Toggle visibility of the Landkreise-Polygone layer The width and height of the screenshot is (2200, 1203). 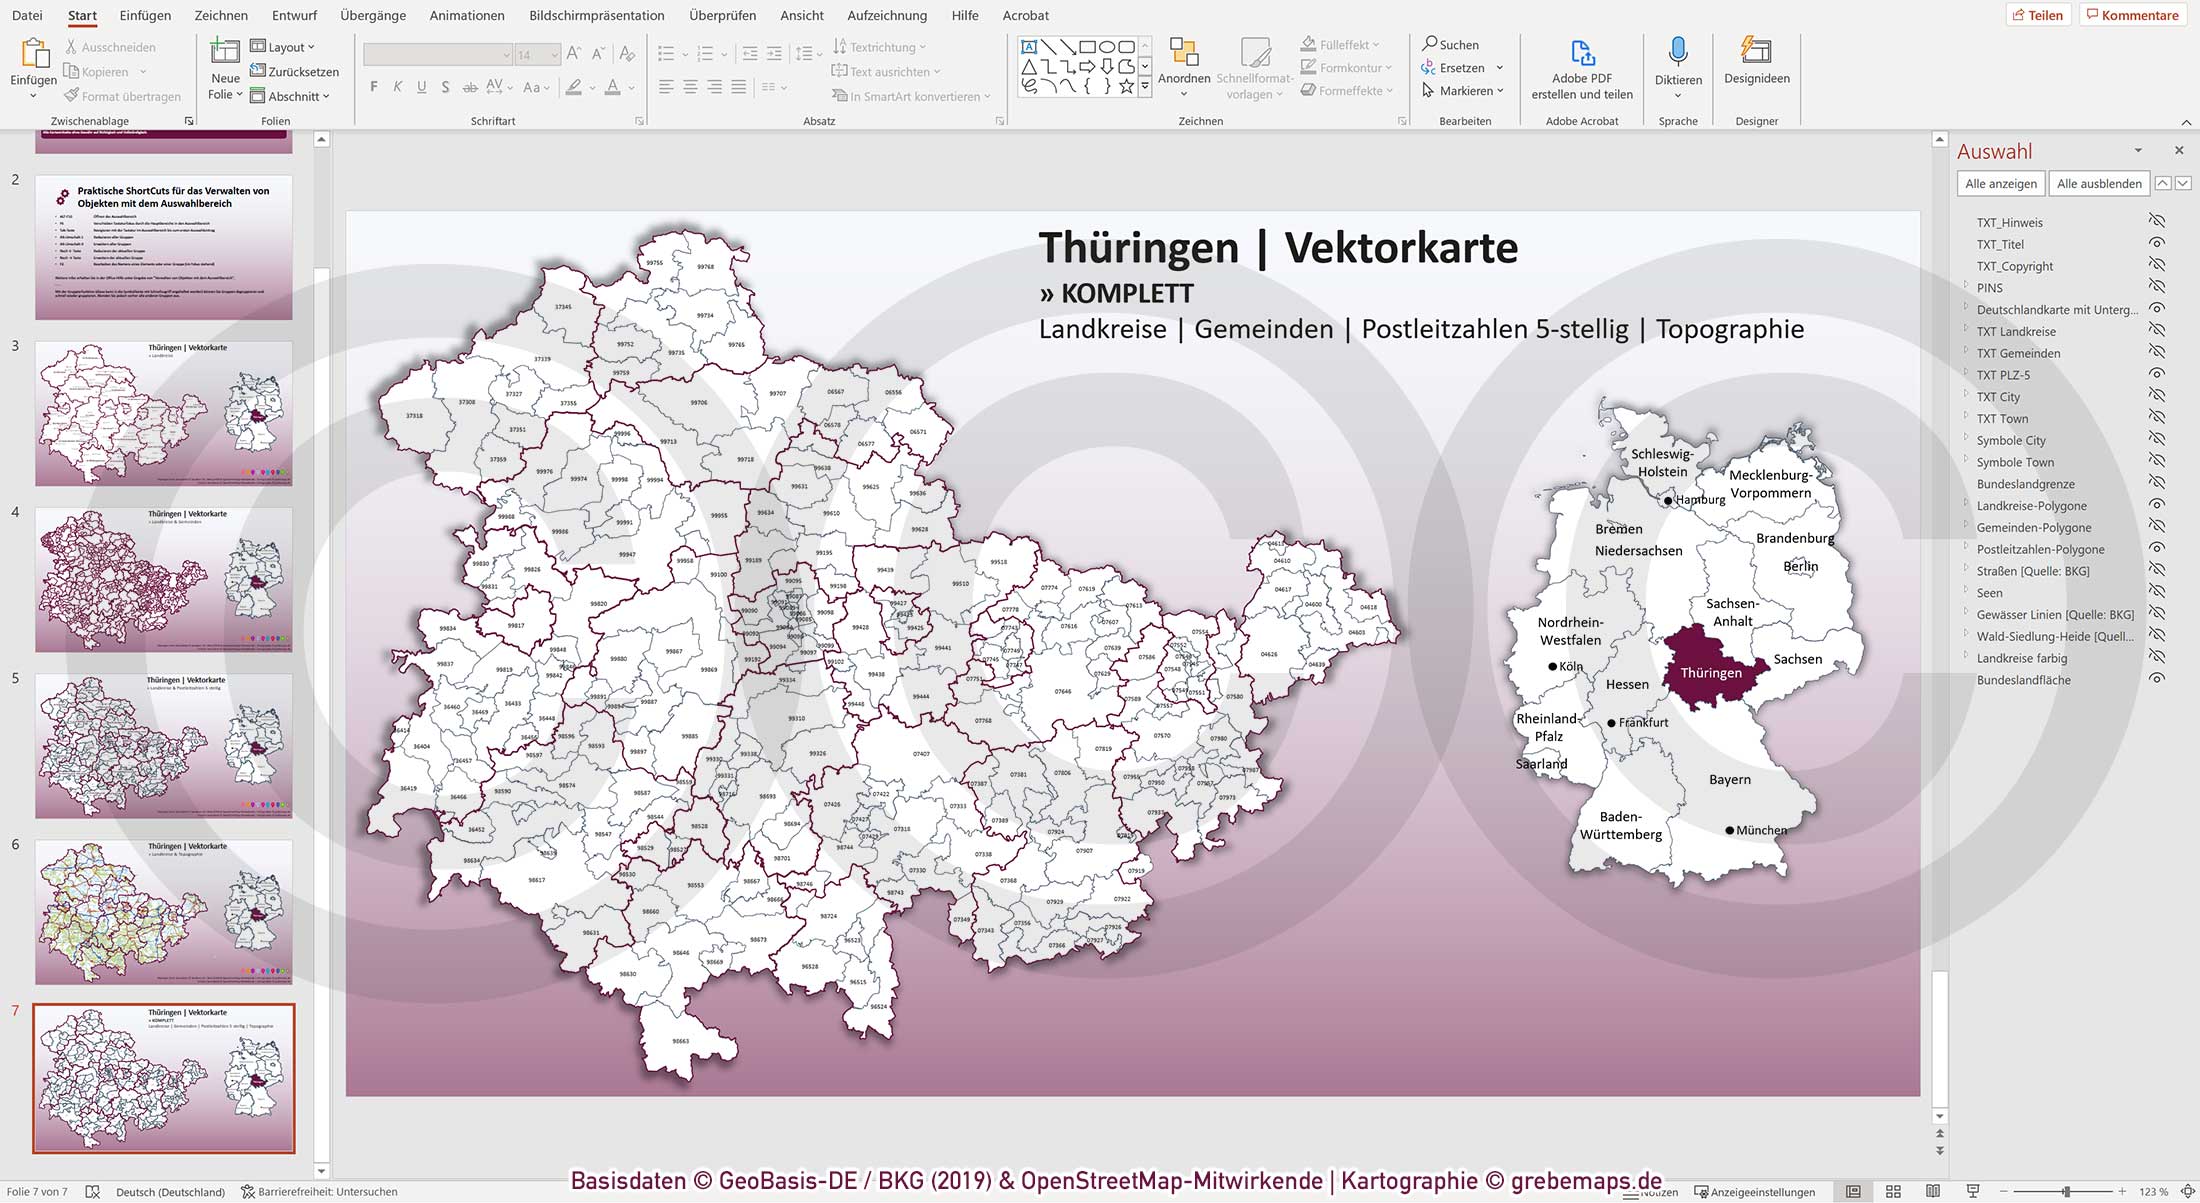pos(2157,505)
